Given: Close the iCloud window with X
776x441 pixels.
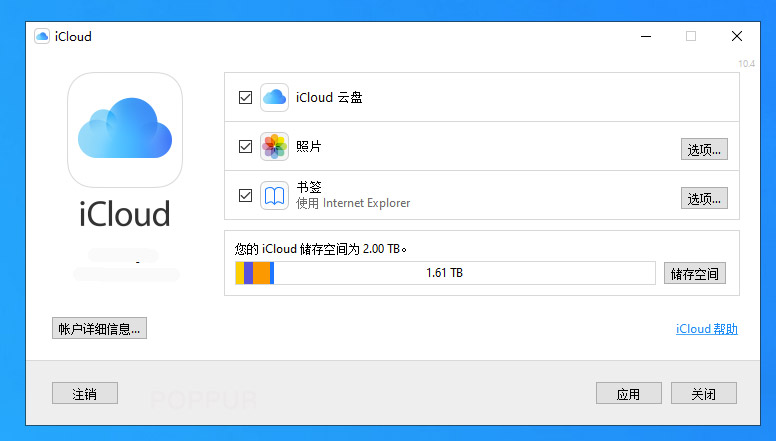Looking at the screenshot, I should 737,36.
